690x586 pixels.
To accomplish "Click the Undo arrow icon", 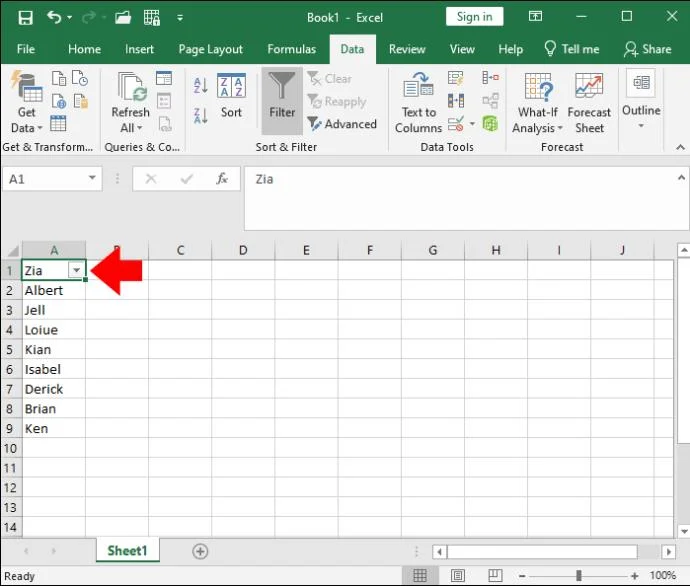I will coord(54,18).
